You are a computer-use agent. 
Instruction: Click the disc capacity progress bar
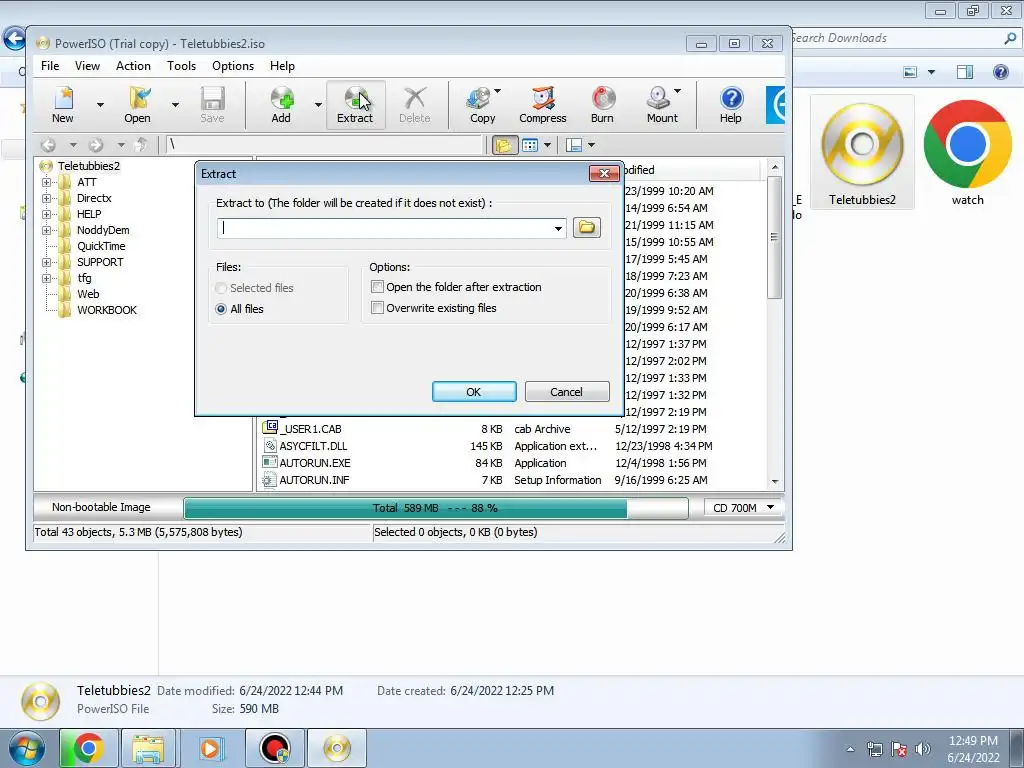436,508
